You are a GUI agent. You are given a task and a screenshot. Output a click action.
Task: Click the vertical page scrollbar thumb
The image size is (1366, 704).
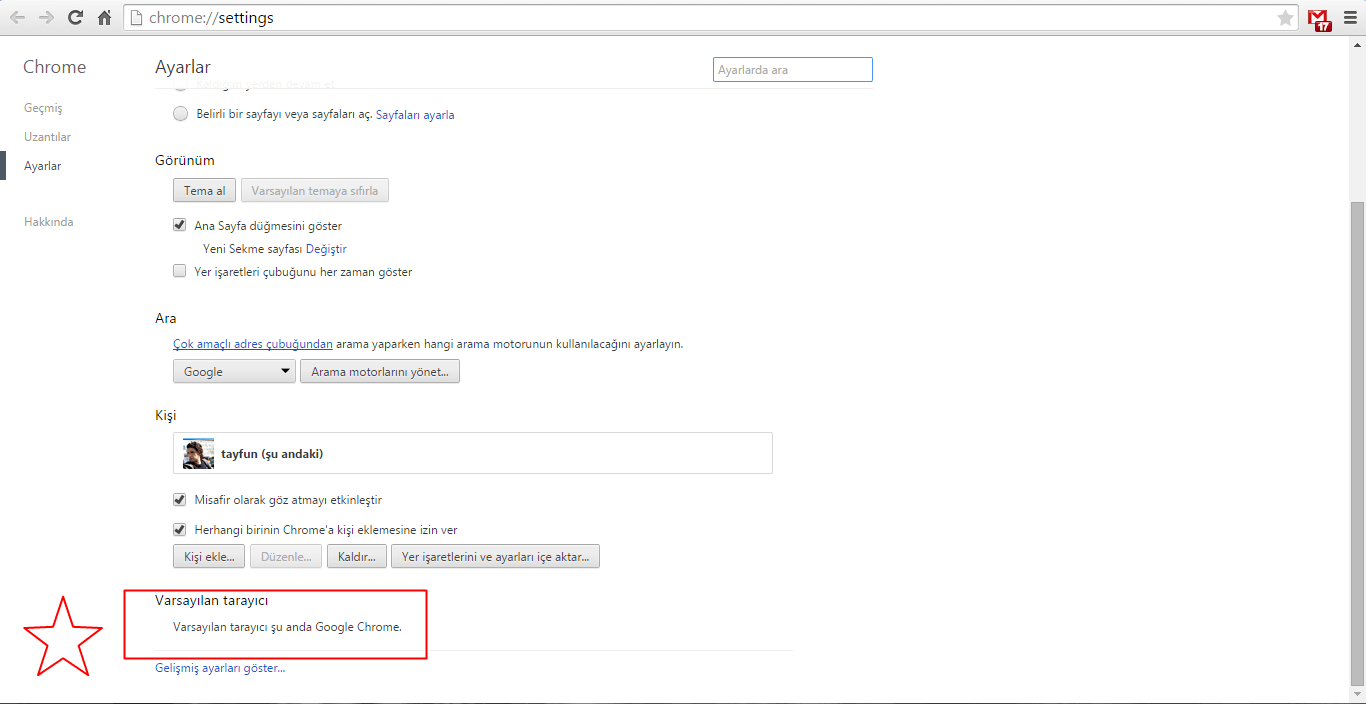(x=1357, y=442)
